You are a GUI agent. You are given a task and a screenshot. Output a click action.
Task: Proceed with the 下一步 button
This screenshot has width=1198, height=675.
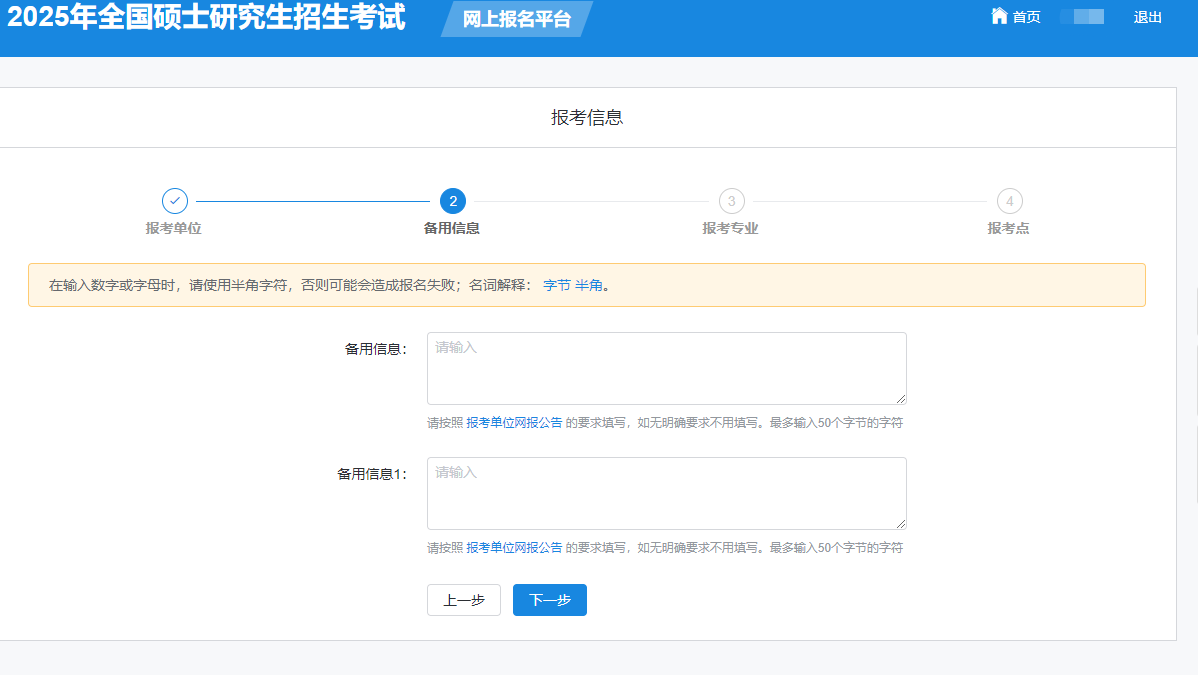pyautogui.click(x=550, y=600)
